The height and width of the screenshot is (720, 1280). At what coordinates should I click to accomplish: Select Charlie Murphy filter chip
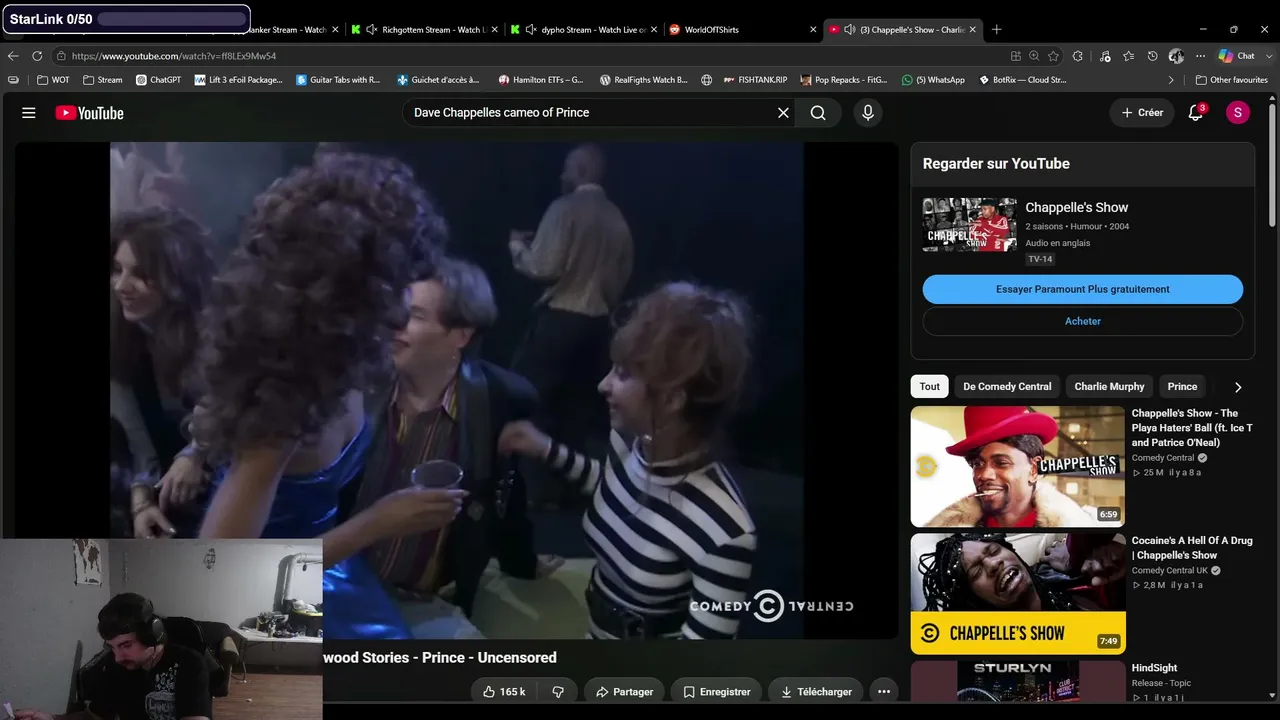1109,387
